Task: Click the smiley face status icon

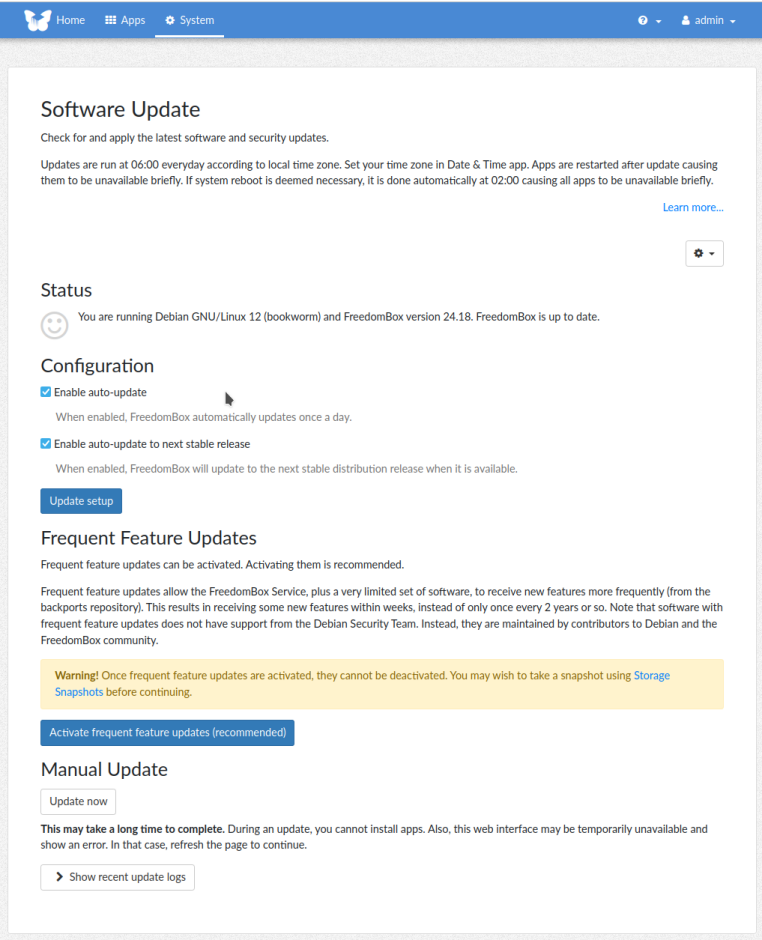Action: coord(54,324)
